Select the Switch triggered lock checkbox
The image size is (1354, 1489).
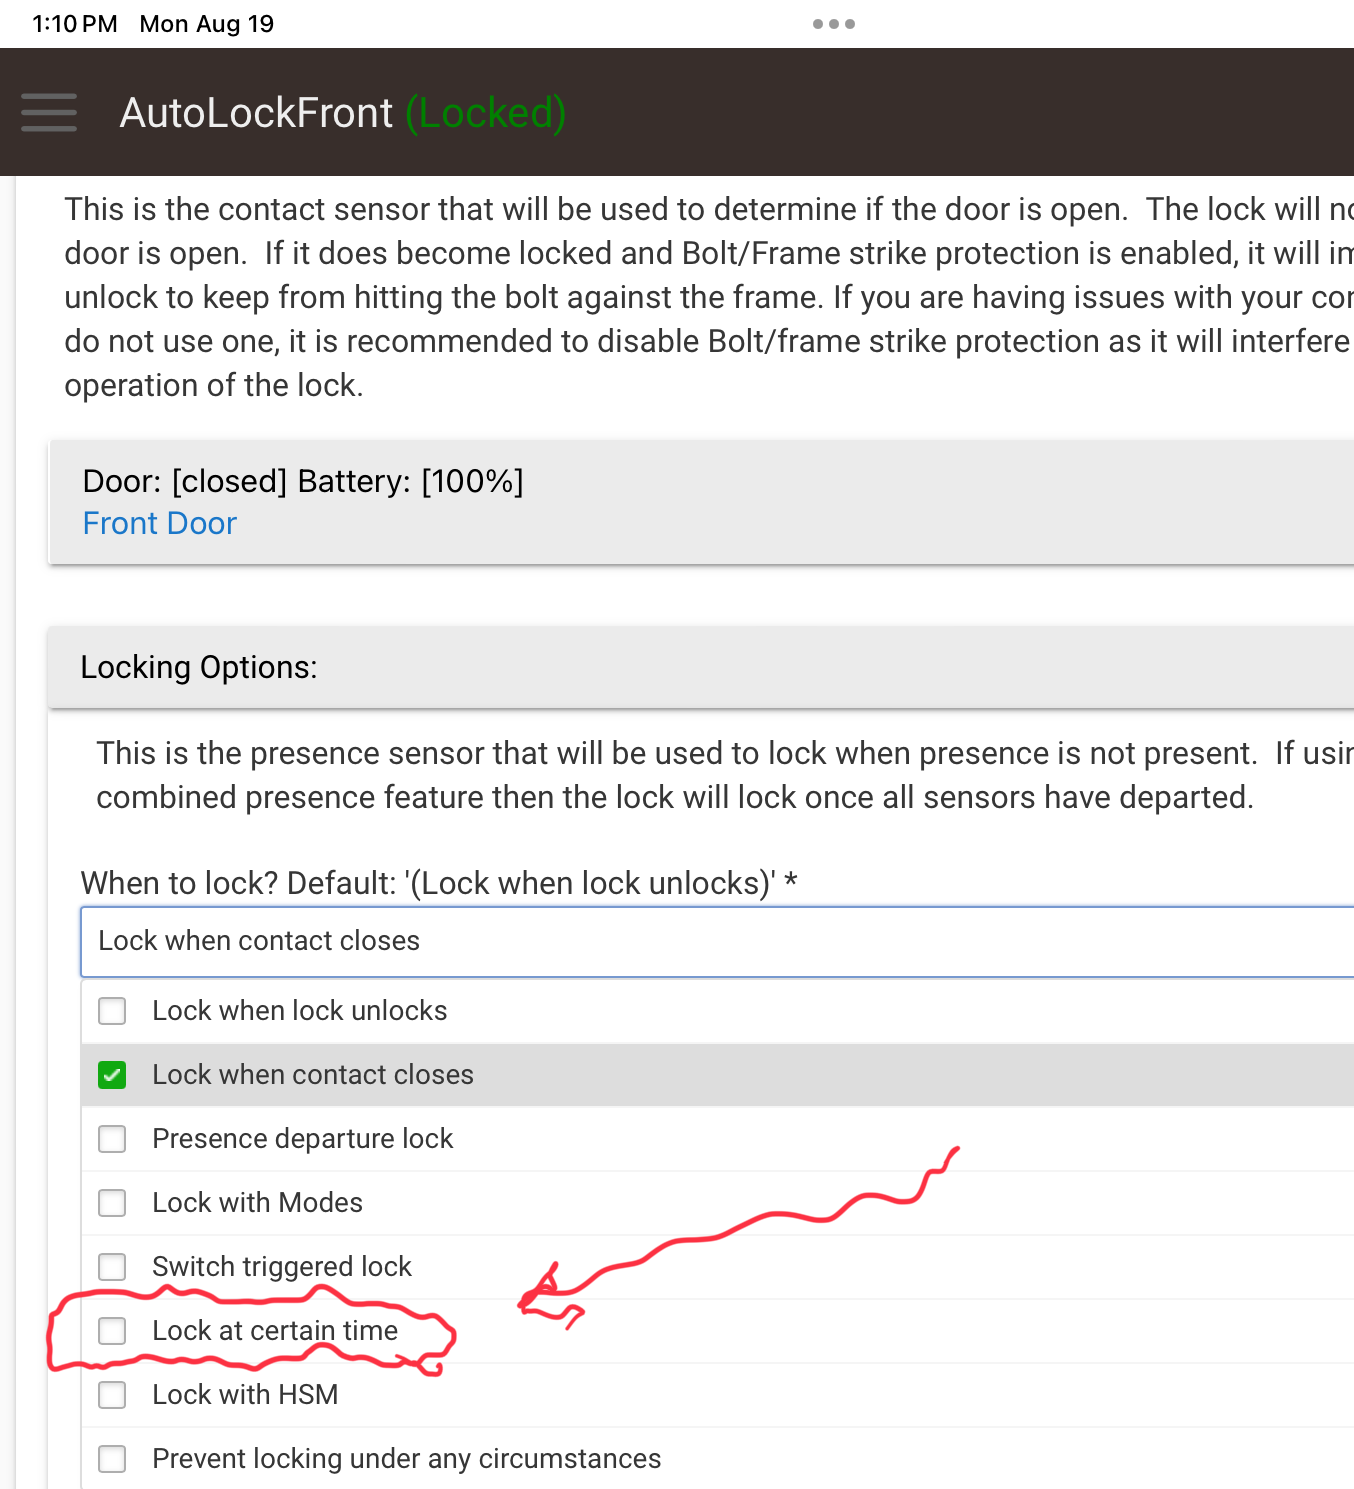click(112, 1267)
